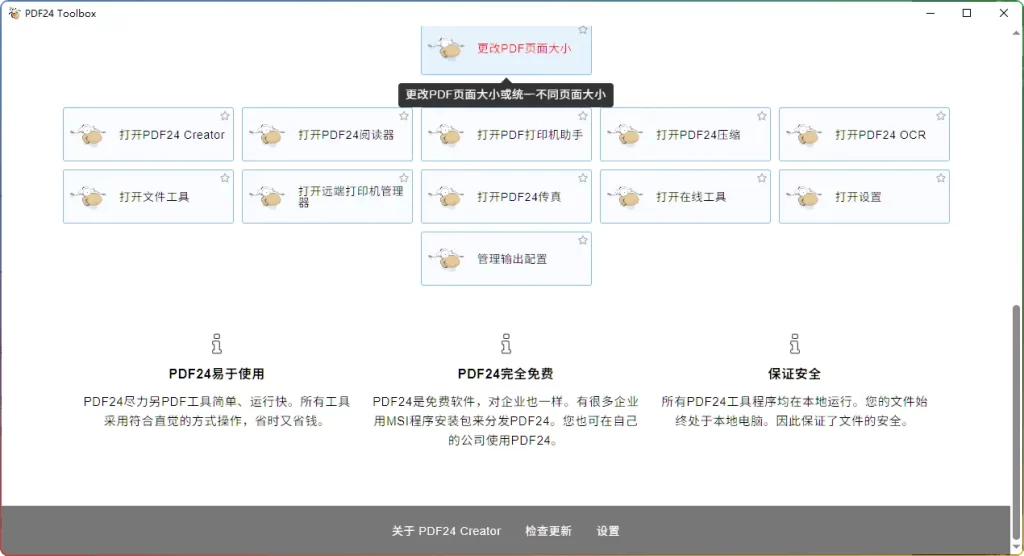Click scrollbar up arrow

pos(1017,32)
